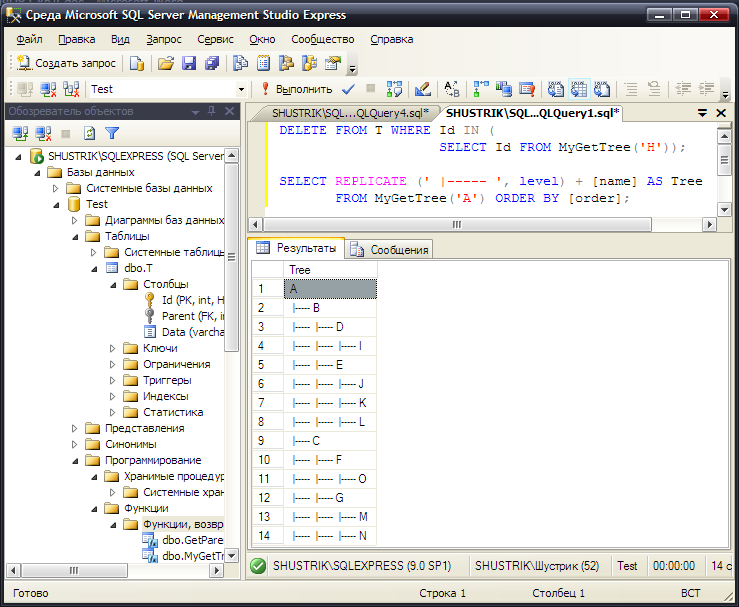Click Object Explorer Connect icon
Image resolution: width=739 pixels, height=607 pixels.
tap(20, 134)
